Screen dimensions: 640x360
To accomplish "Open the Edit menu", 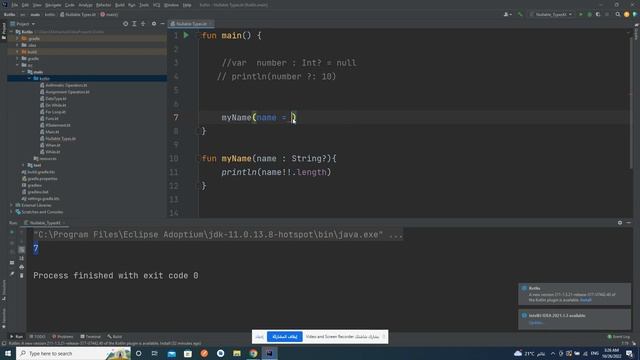I will [25, 5].
